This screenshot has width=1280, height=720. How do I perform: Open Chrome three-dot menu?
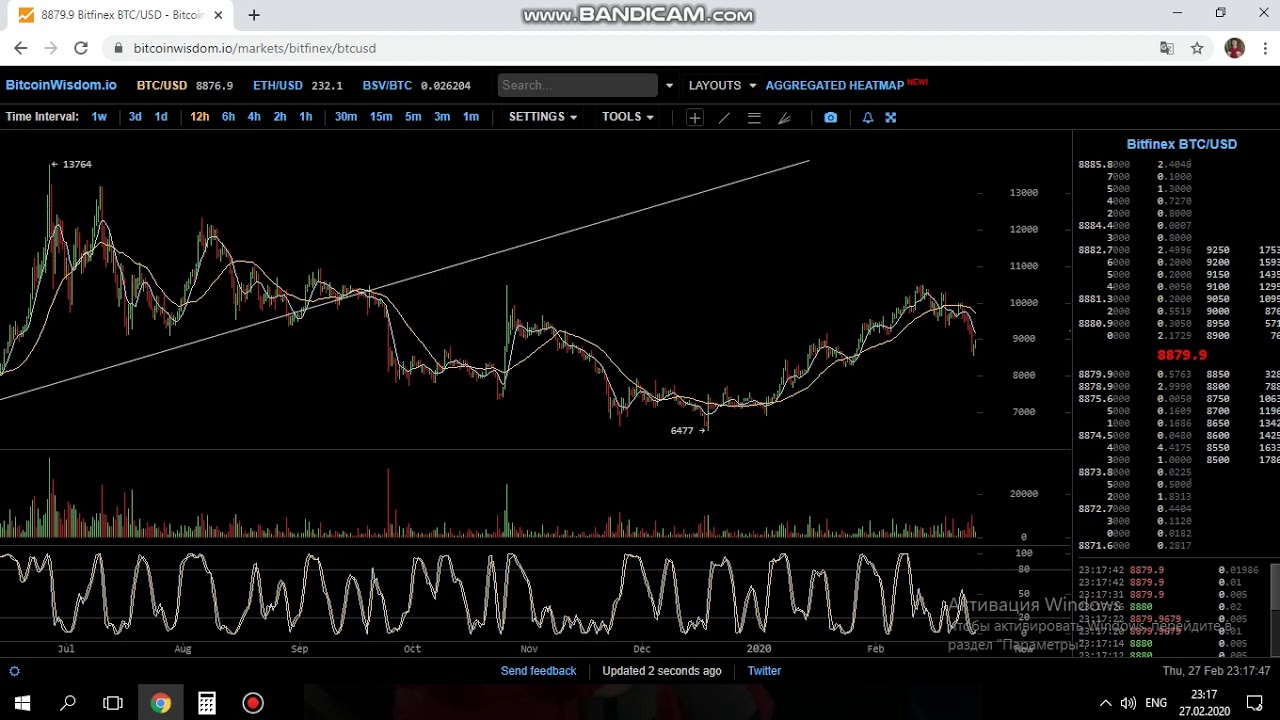tap(1265, 48)
